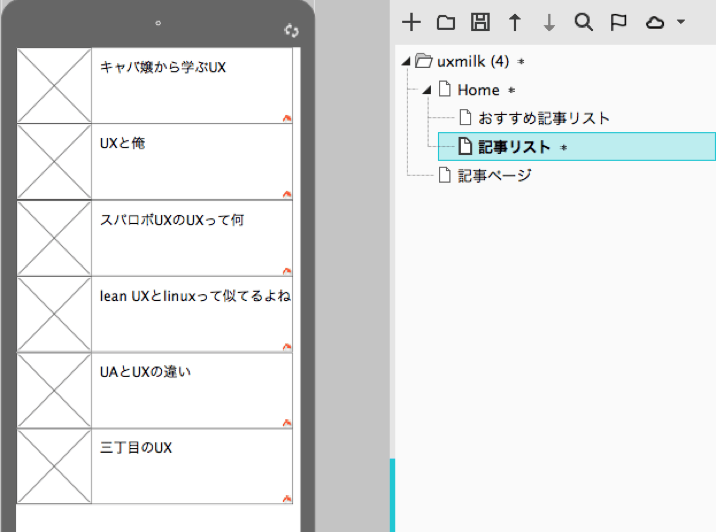The image size is (716, 532).
Task: Click the add page plus icon
Action: tap(411, 22)
